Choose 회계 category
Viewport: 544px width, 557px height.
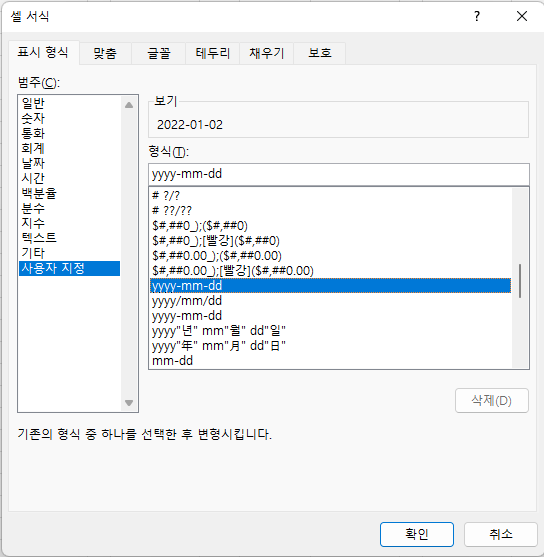[69, 148]
